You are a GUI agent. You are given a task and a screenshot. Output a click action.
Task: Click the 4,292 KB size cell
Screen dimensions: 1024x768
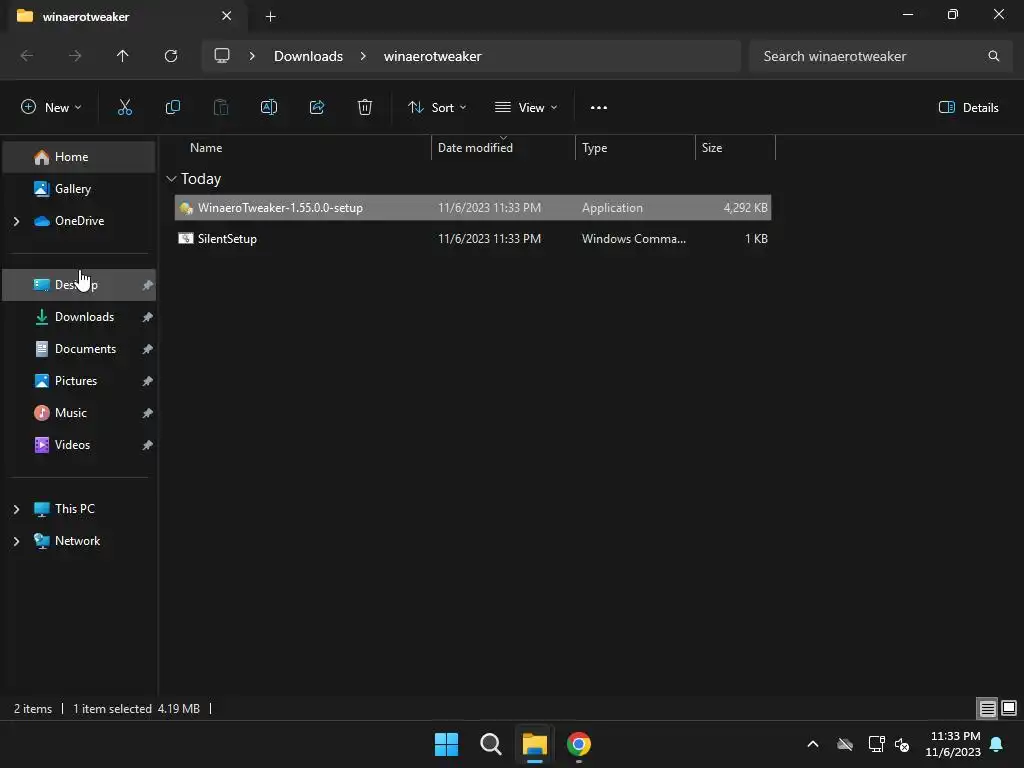tap(745, 208)
